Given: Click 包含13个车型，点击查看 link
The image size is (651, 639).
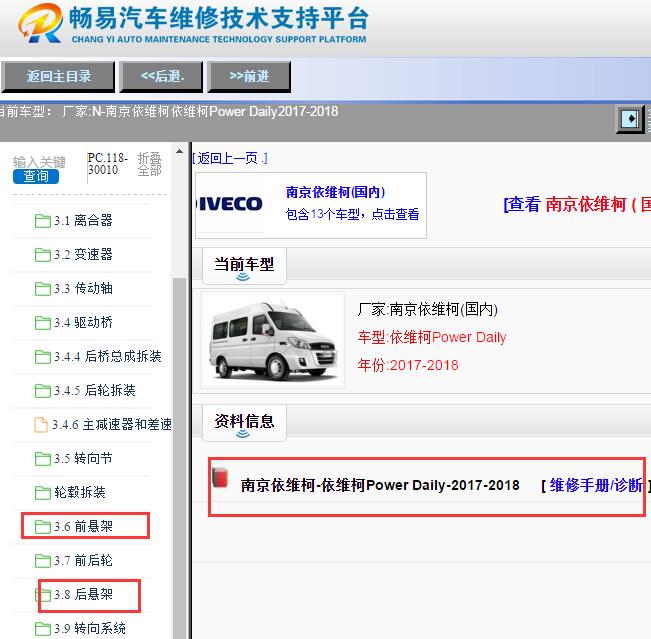Looking at the screenshot, I should point(352,214).
